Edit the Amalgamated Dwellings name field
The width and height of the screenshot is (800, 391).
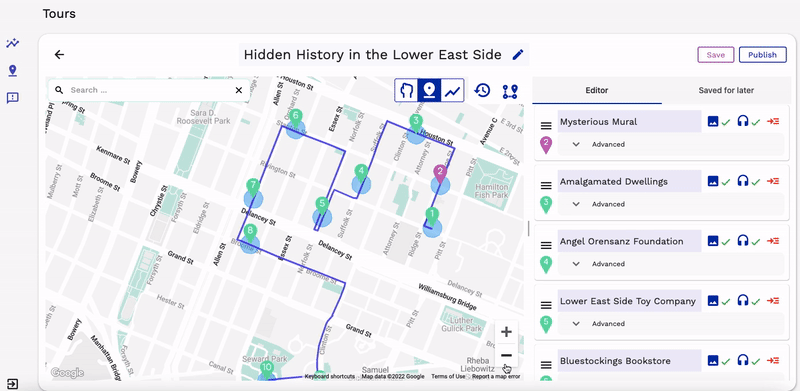(629, 182)
